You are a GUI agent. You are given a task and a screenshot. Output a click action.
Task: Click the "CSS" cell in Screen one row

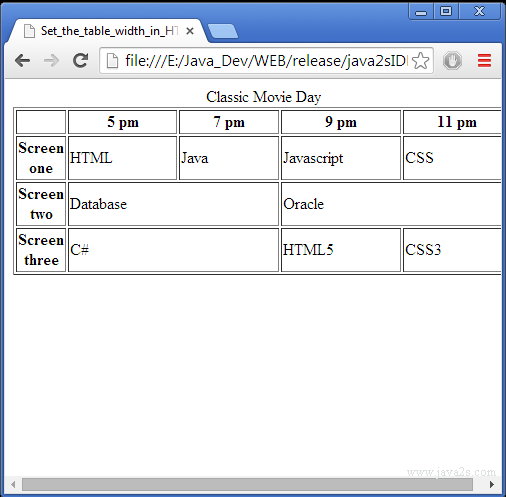[452, 158]
